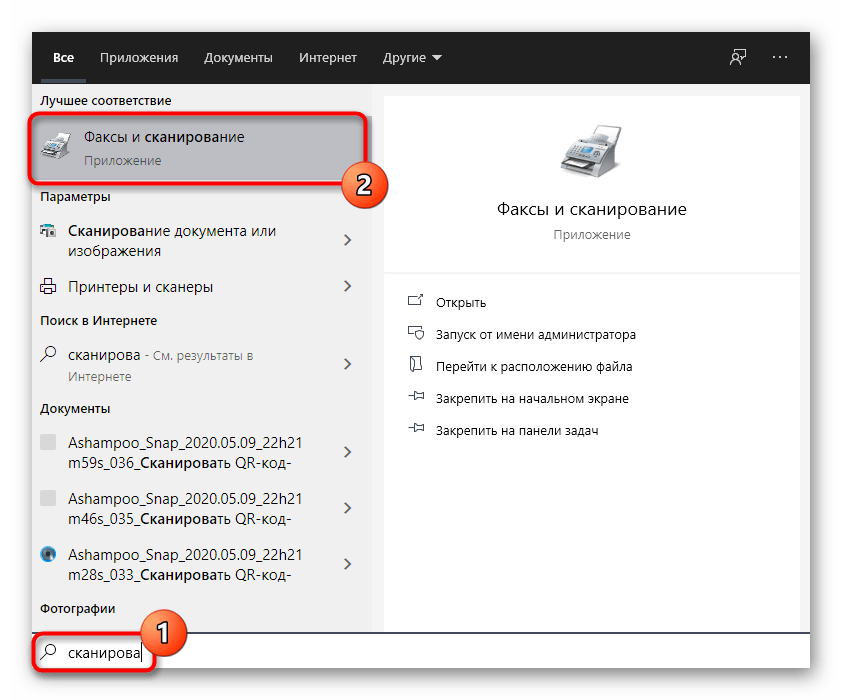Viewport: 842px width, 700px height.
Task: Switch to the 'Документы' tab
Action: (238, 58)
